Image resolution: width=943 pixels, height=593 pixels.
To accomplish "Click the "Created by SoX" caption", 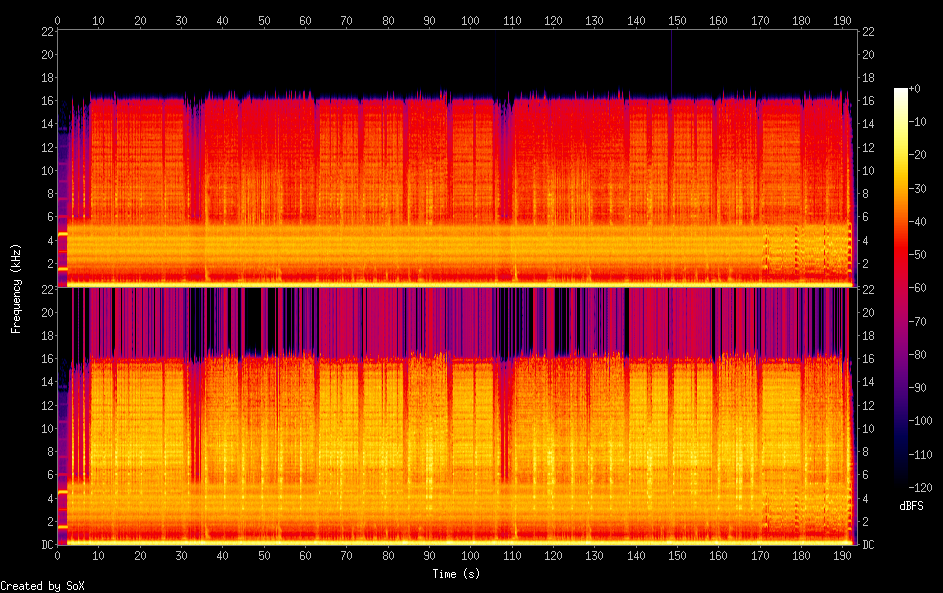I will tap(43, 586).
